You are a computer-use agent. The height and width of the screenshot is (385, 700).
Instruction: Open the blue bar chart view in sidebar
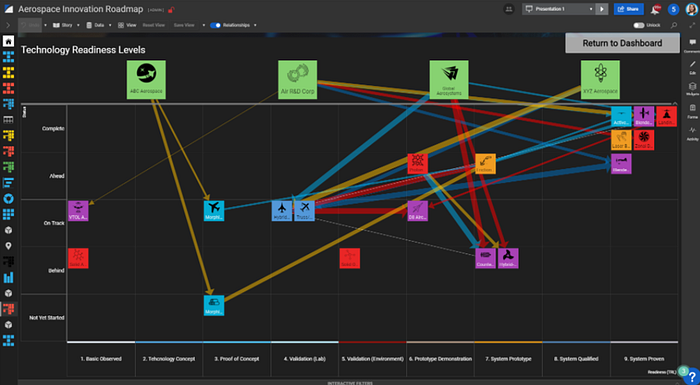pos(8,277)
